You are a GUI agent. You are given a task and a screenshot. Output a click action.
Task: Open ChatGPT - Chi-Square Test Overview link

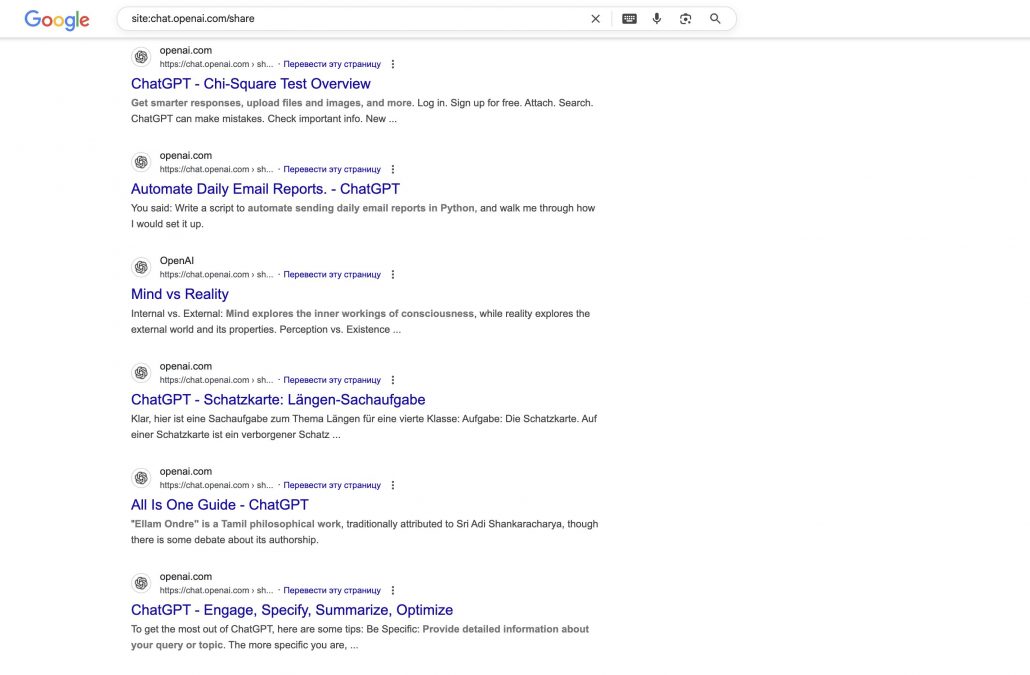tap(250, 84)
